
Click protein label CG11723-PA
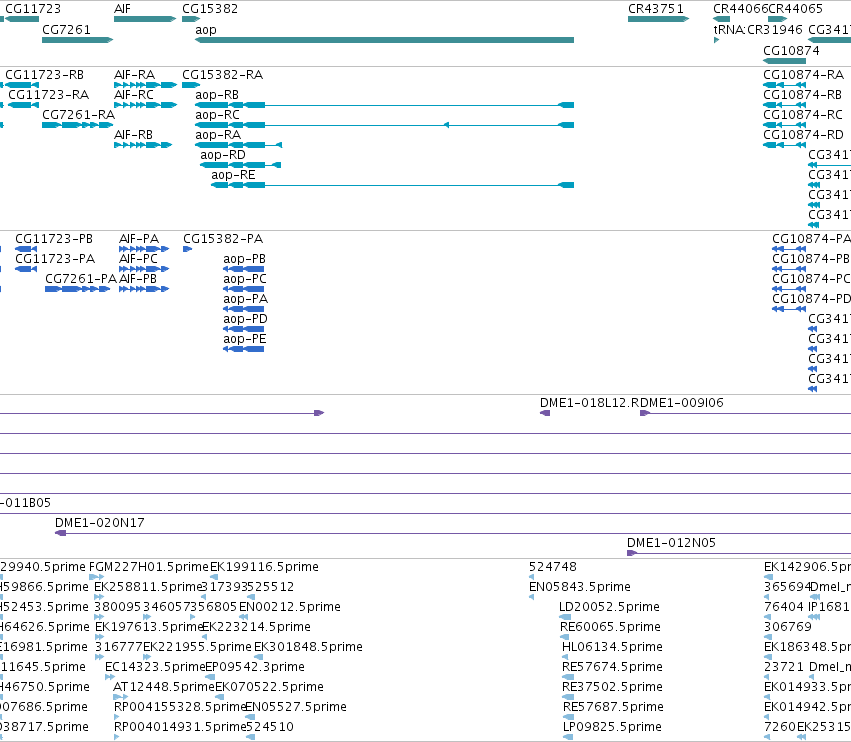click(x=55, y=258)
